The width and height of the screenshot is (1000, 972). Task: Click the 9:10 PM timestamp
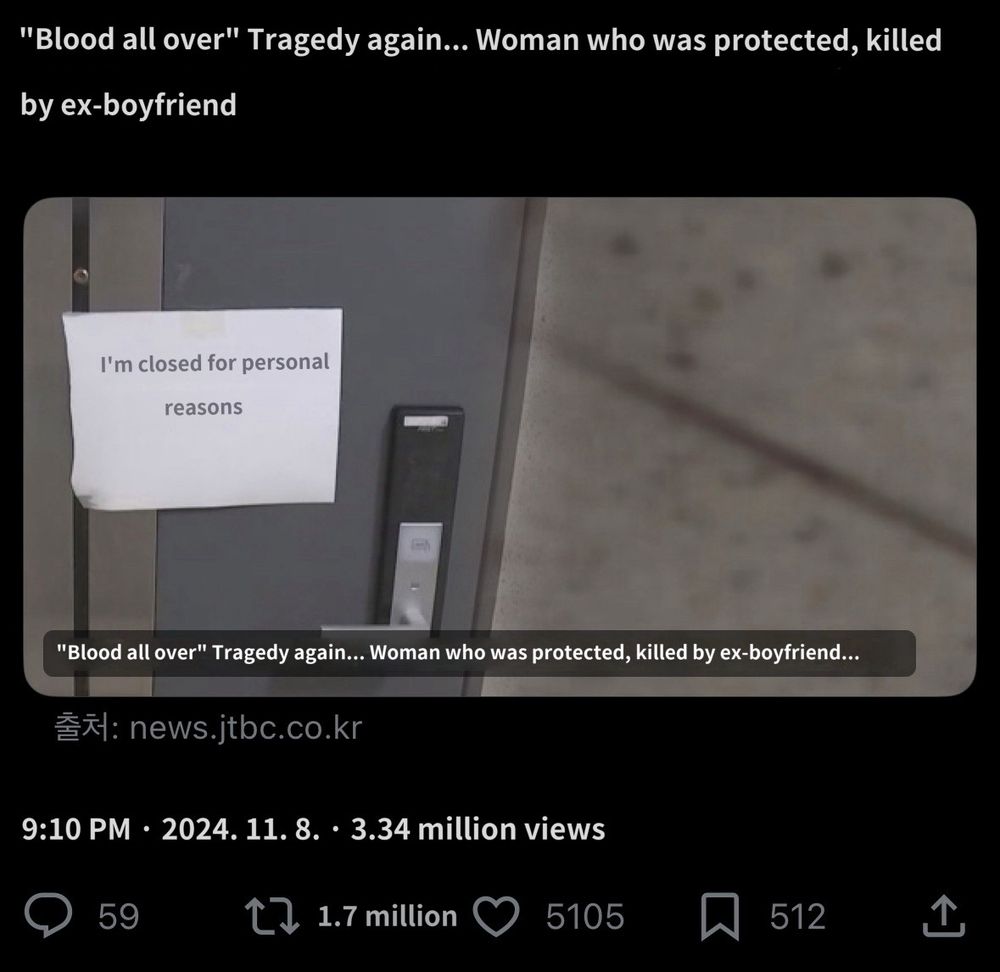tap(76, 829)
